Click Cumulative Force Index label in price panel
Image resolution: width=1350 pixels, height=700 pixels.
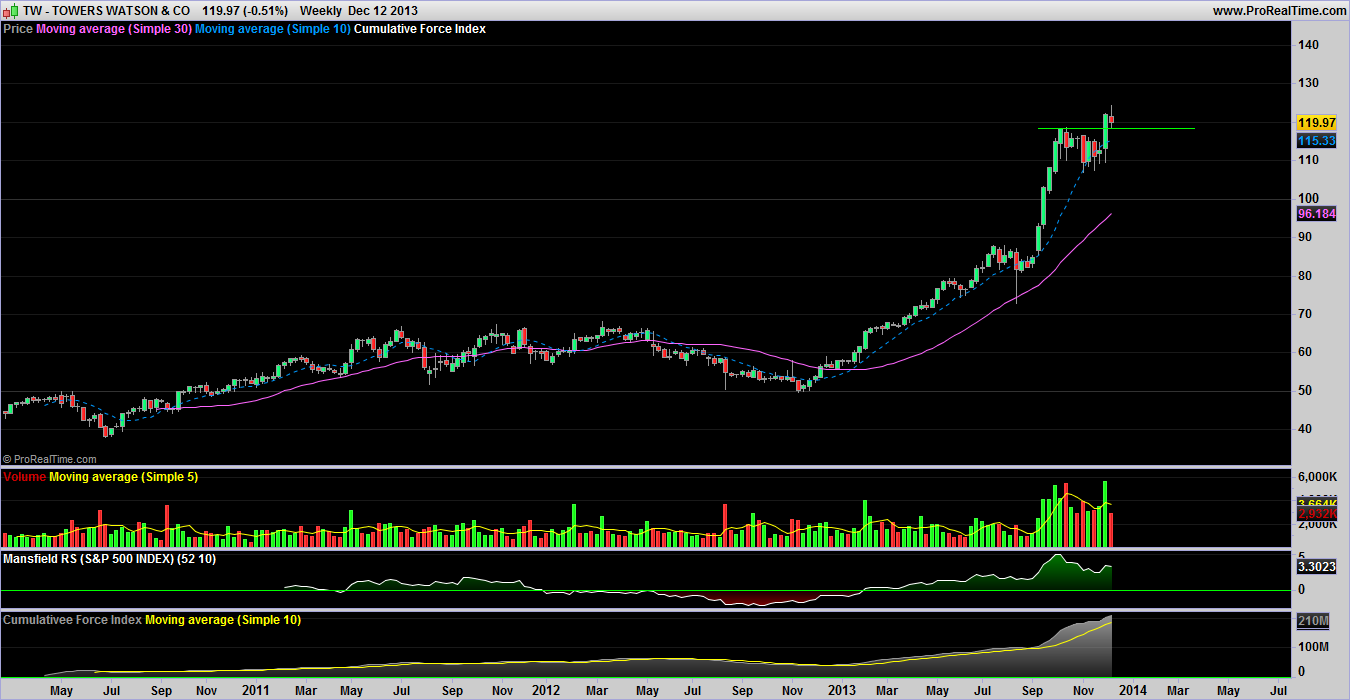(420, 29)
